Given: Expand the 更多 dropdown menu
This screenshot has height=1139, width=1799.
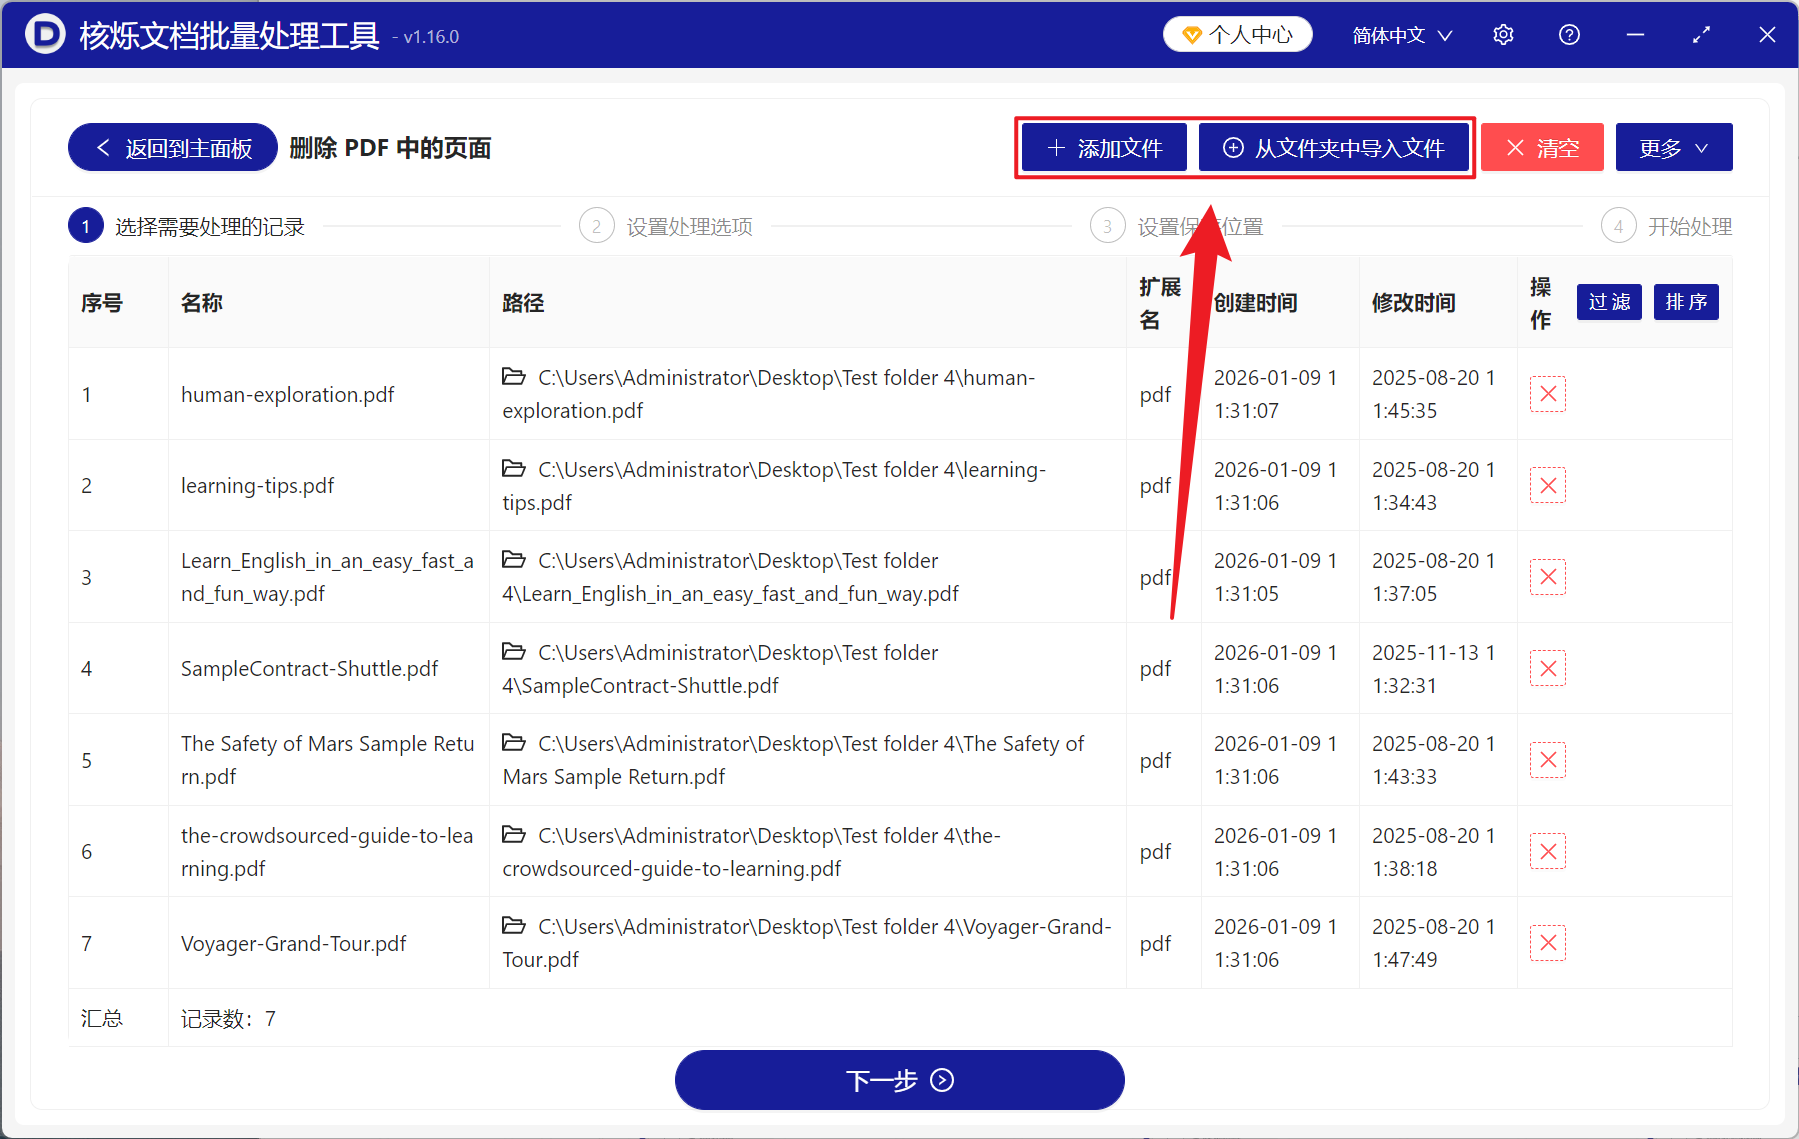Looking at the screenshot, I should tap(1673, 147).
